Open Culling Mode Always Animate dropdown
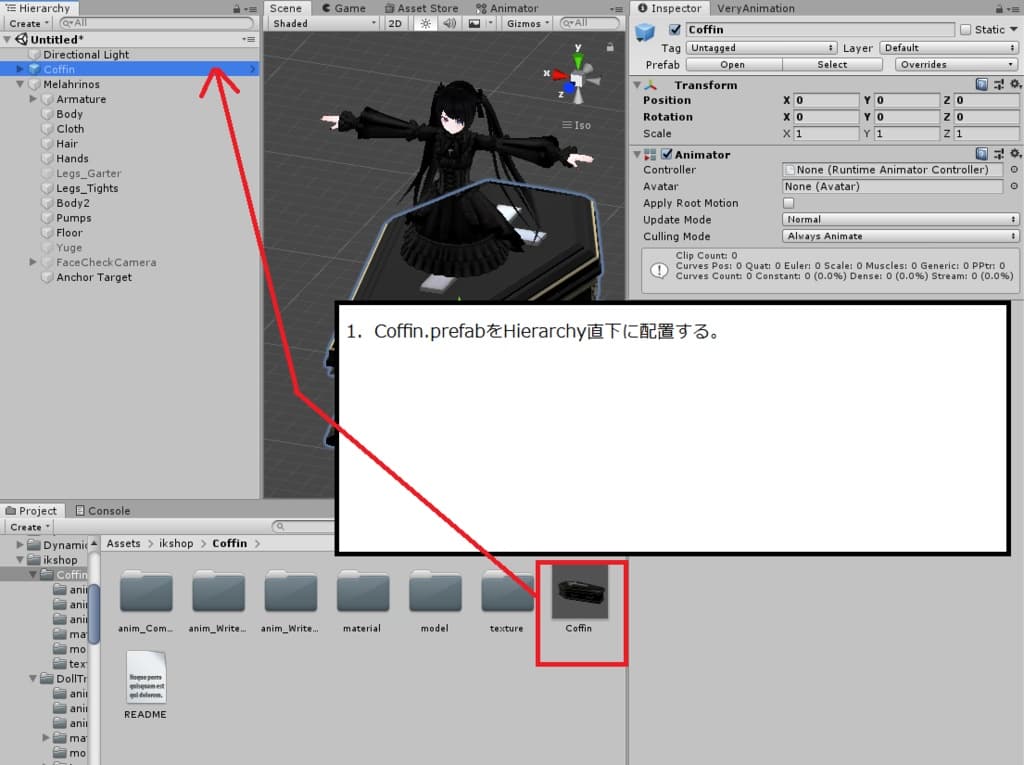Screen dimensions: 1024x765 (901, 236)
